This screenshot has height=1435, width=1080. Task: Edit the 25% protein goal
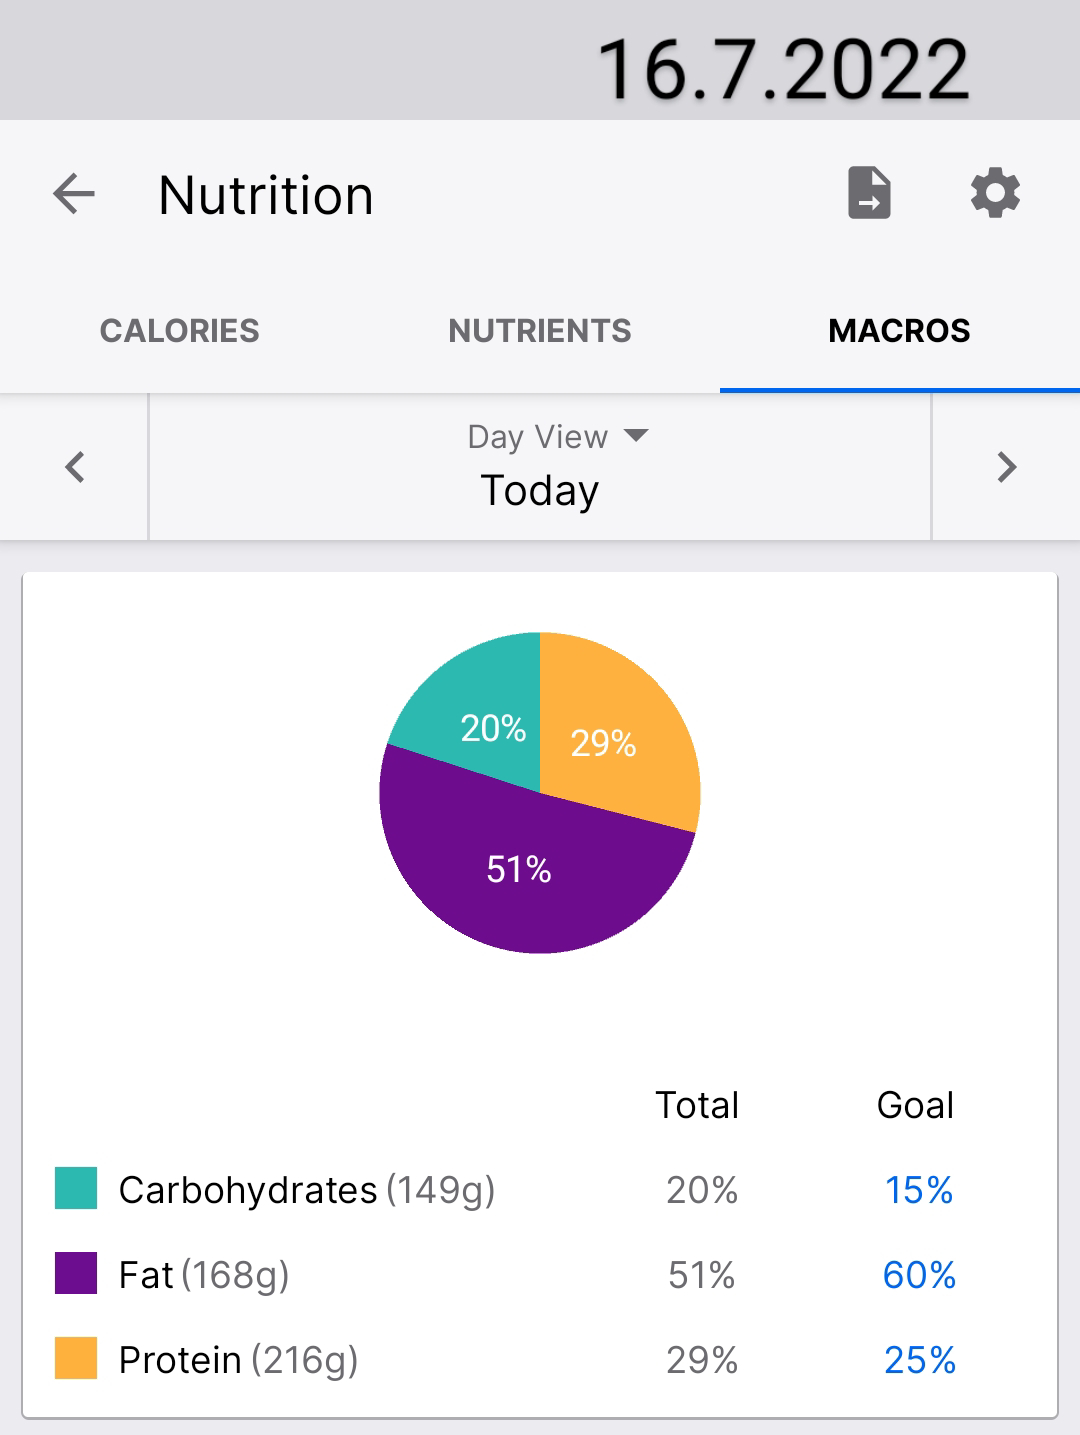coord(919,1360)
